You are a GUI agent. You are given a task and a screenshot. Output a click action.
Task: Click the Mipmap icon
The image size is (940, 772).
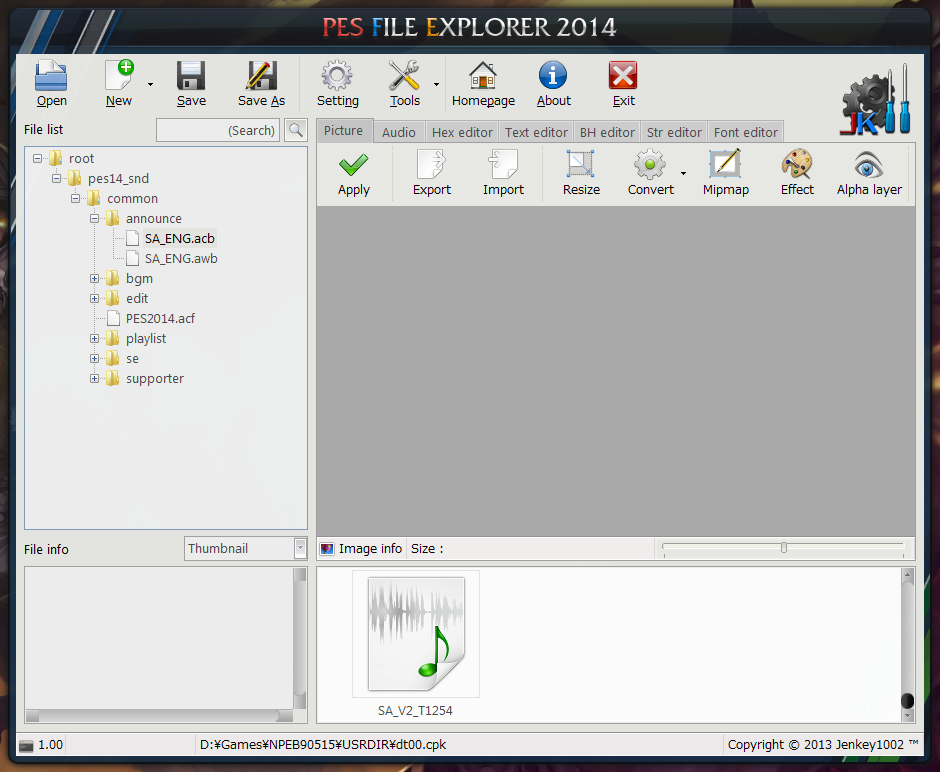[725, 172]
